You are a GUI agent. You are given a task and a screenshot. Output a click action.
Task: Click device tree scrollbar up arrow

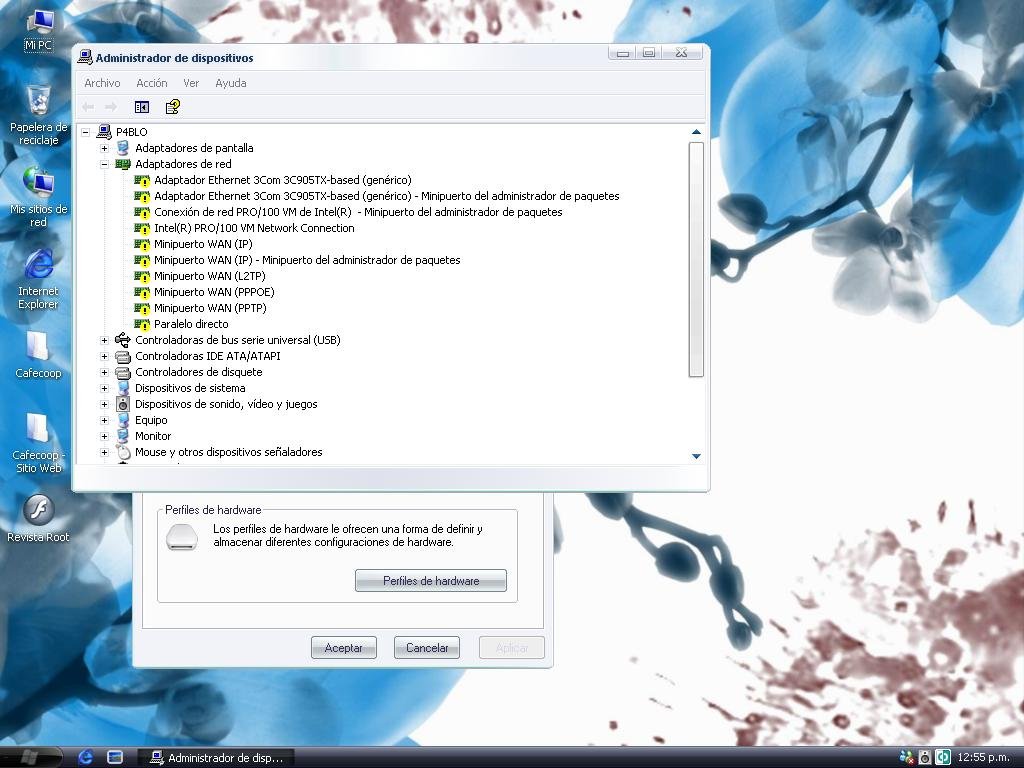click(x=696, y=132)
